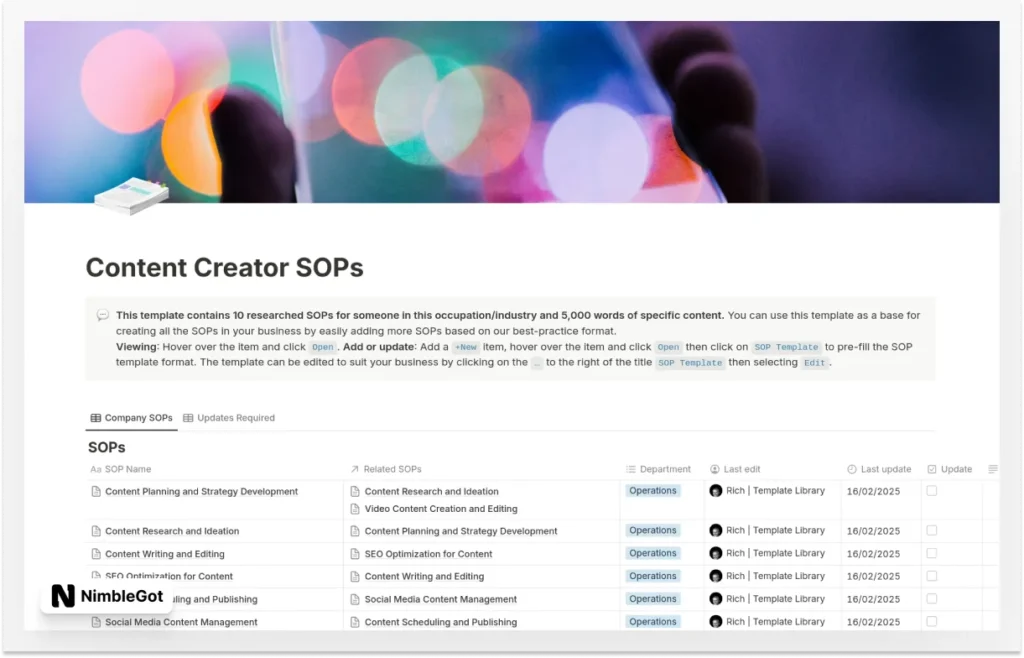The image size is (1024, 658).
Task: Click the callout speech bubble icon
Action: (x=102, y=315)
